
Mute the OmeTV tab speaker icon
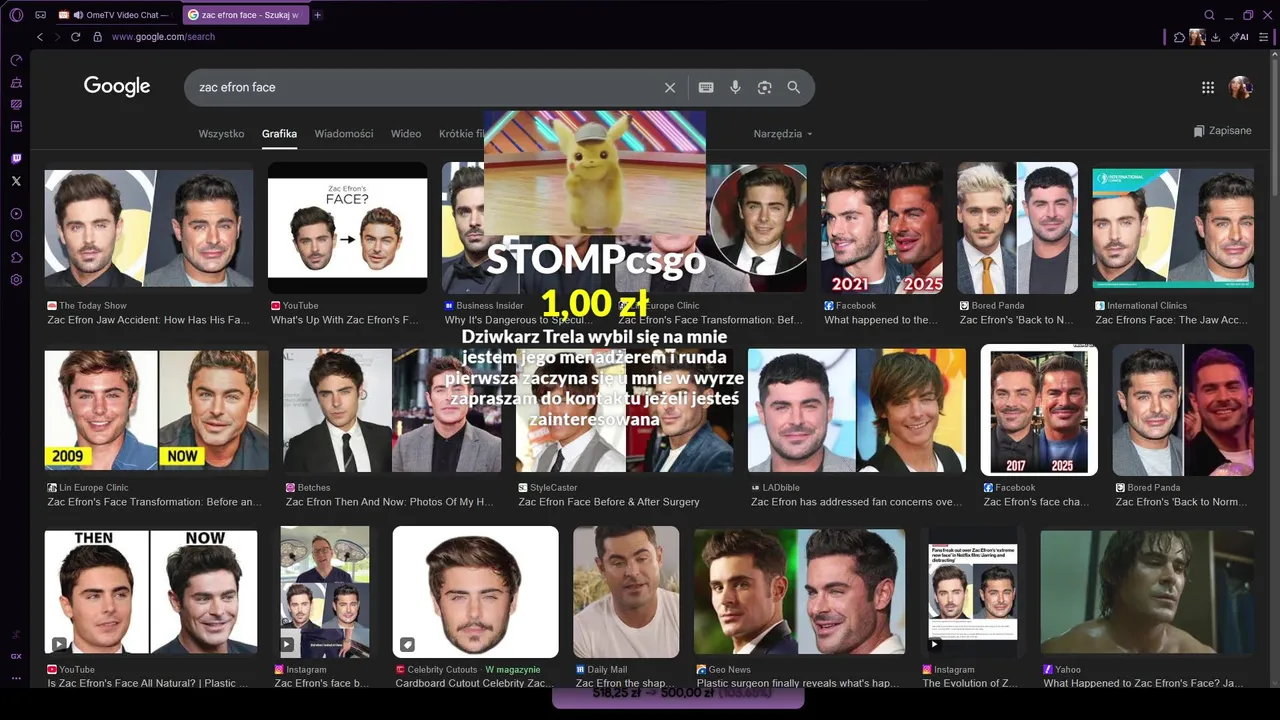click(x=78, y=15)
